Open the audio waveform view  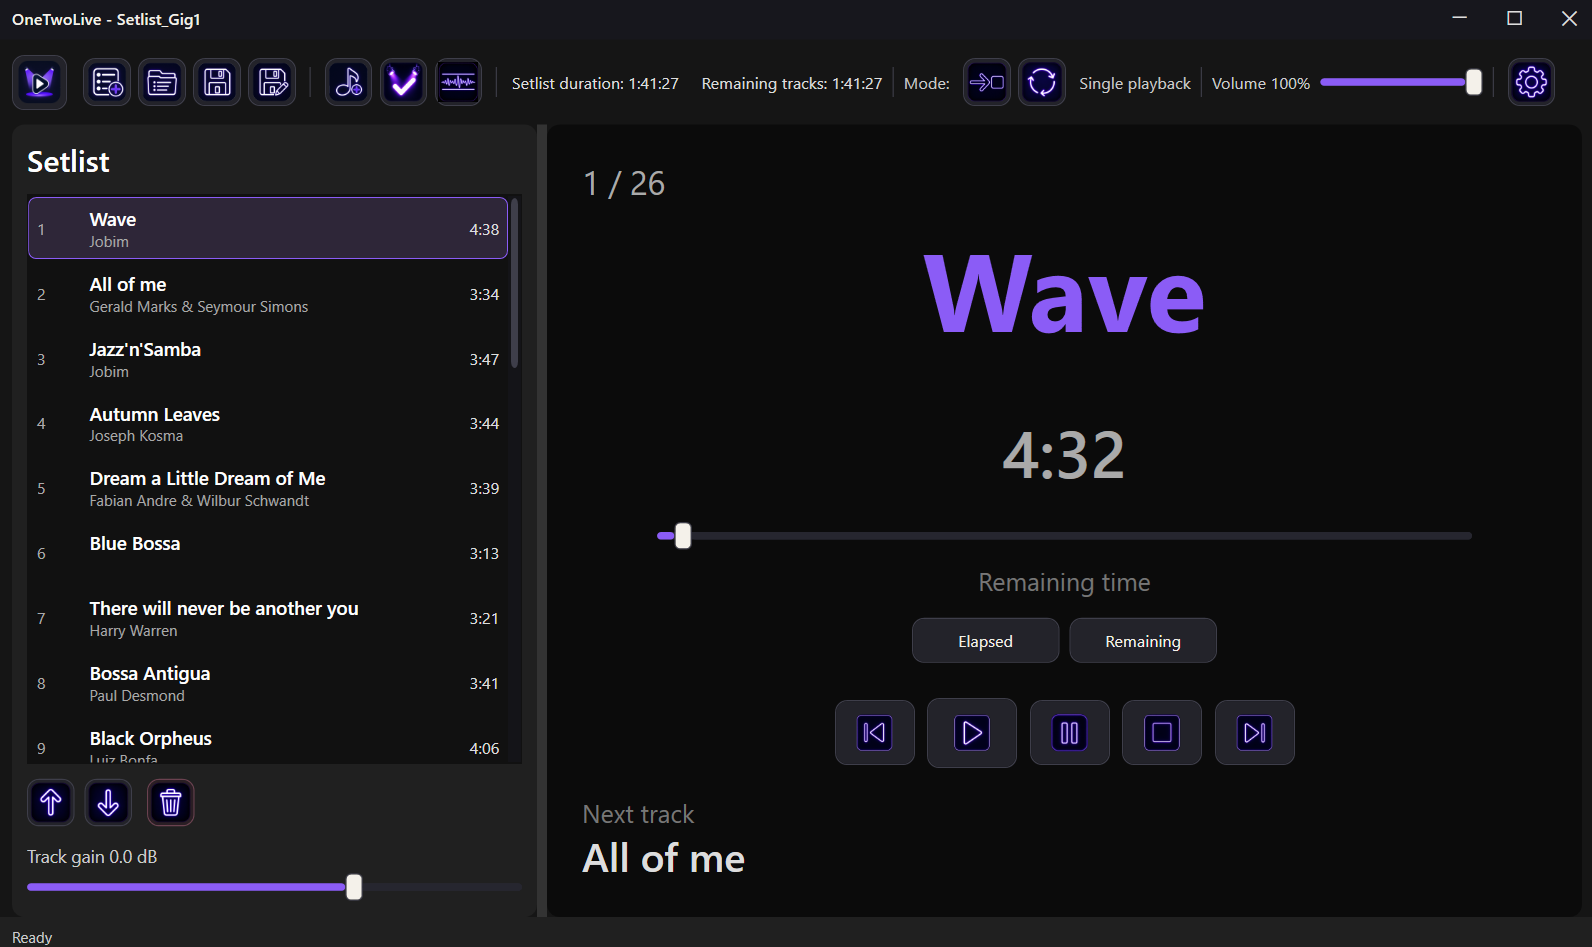[x=458, y=82]
